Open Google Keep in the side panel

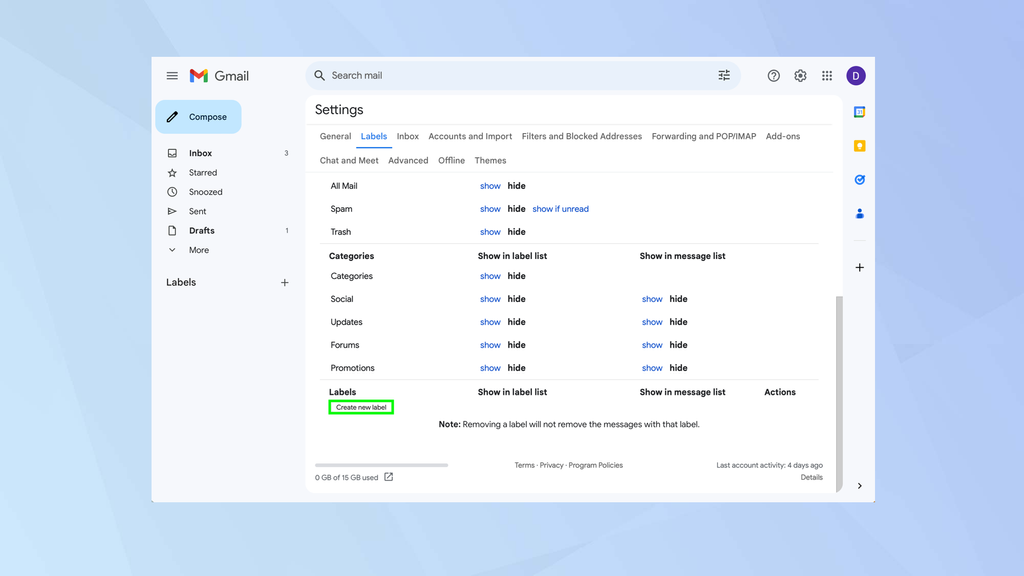point(860,145)
